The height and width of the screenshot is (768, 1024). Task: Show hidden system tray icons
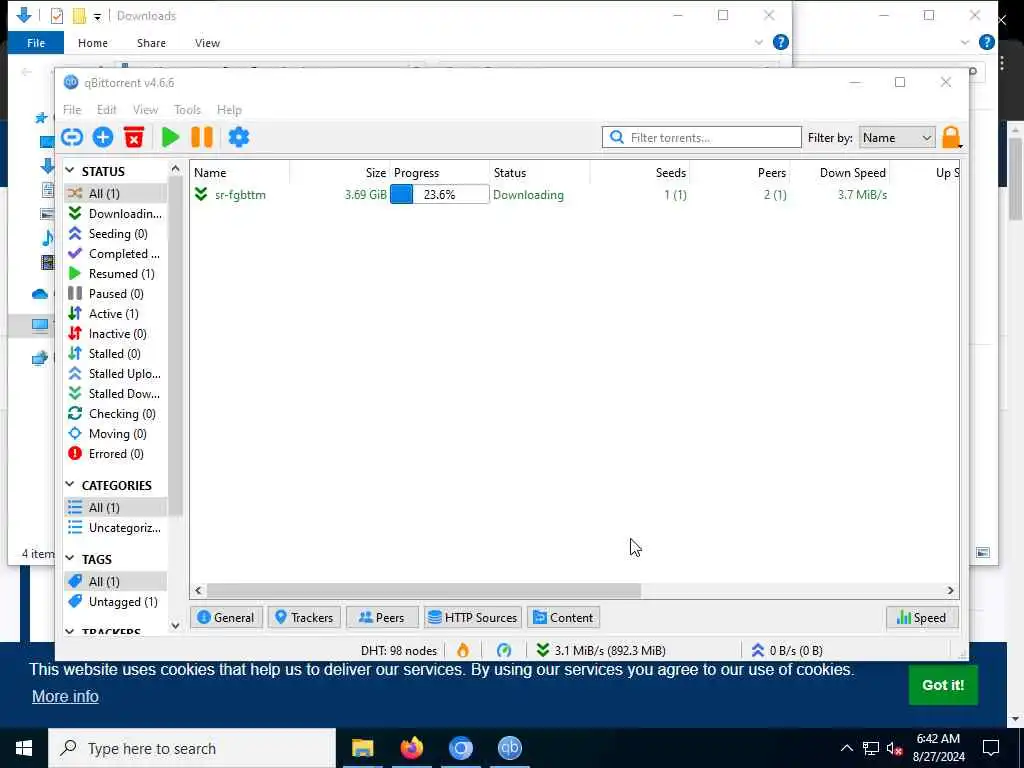pyautogui.click(x=846, y=748)
